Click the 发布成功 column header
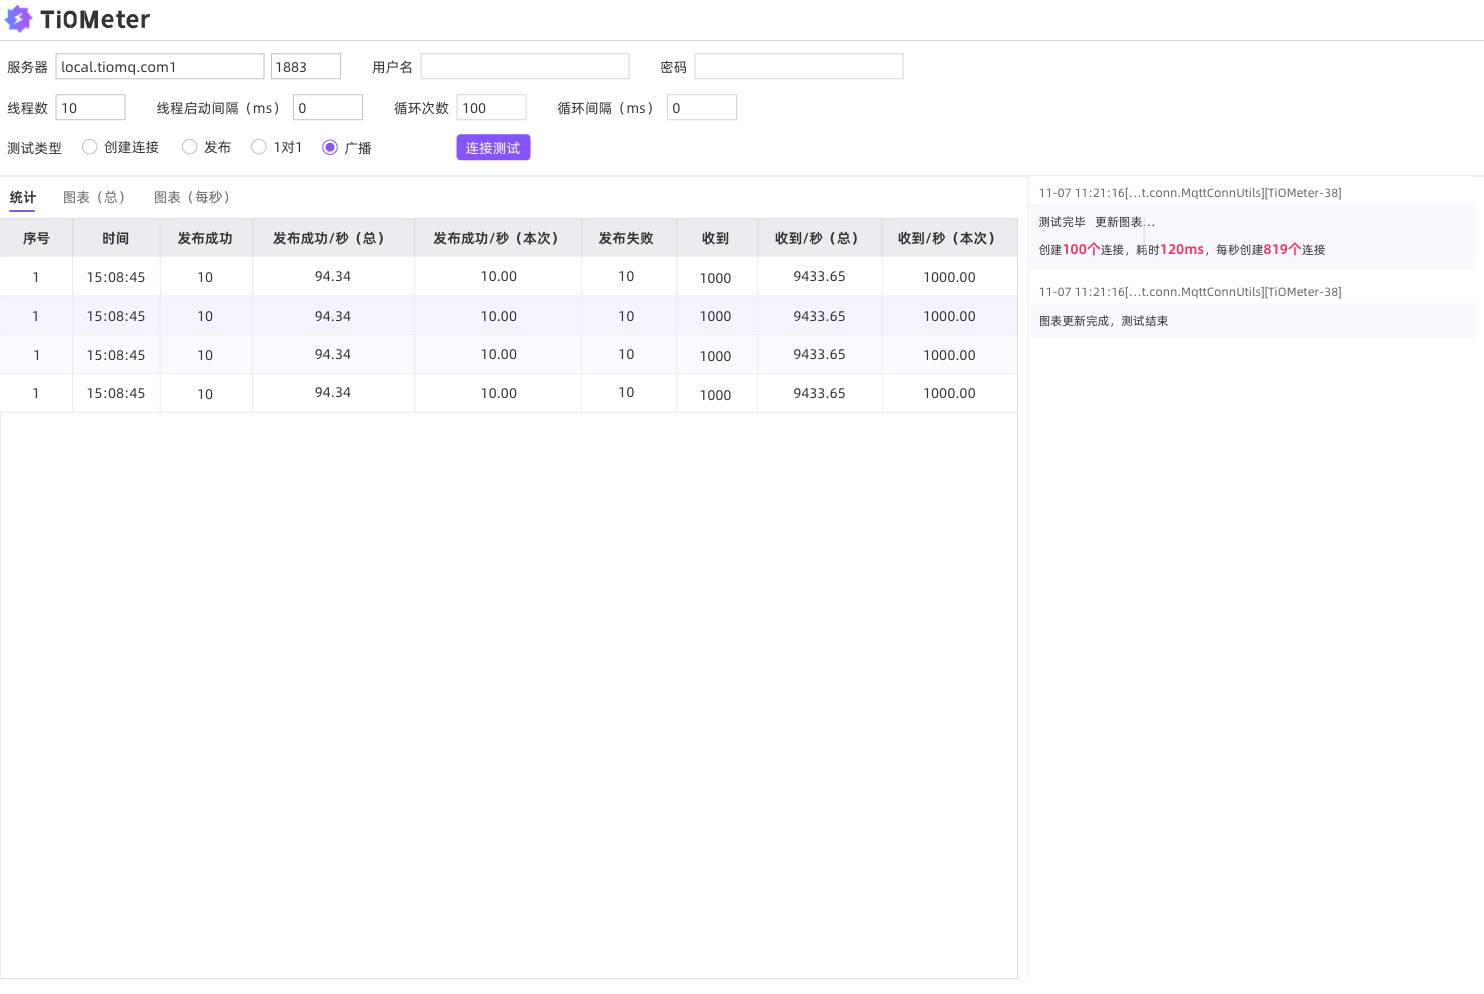This screenshot has height=994, width=1484. click(205, 238)
